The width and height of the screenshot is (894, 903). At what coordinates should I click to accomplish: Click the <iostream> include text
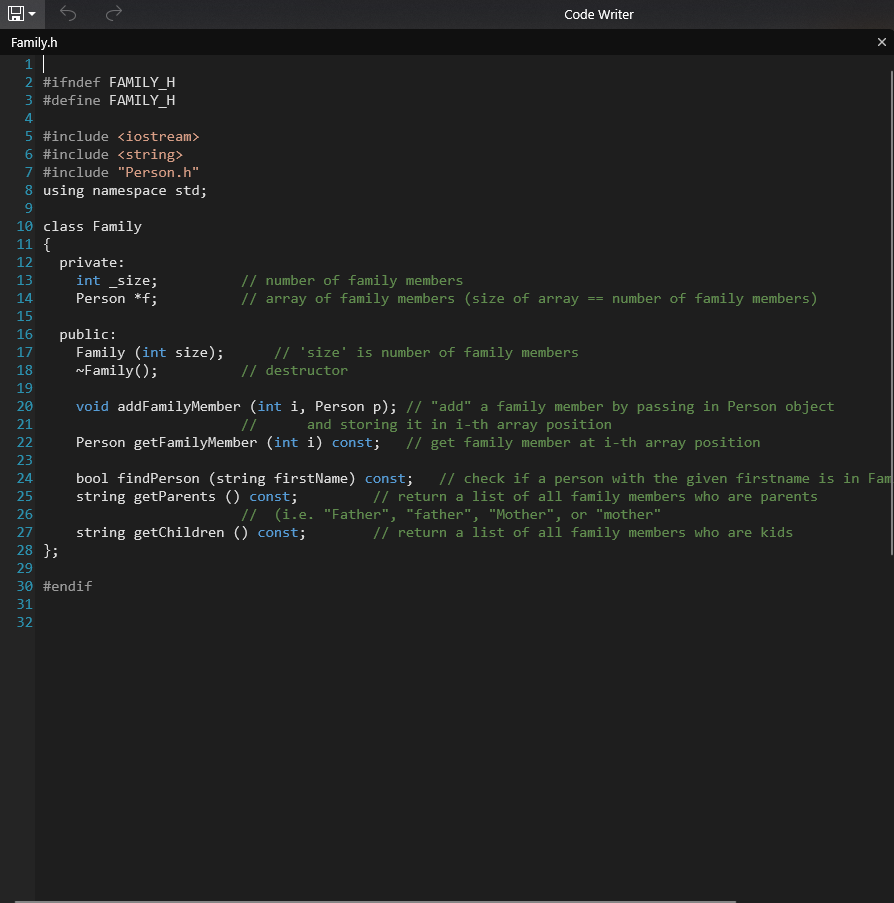(158, 136)
